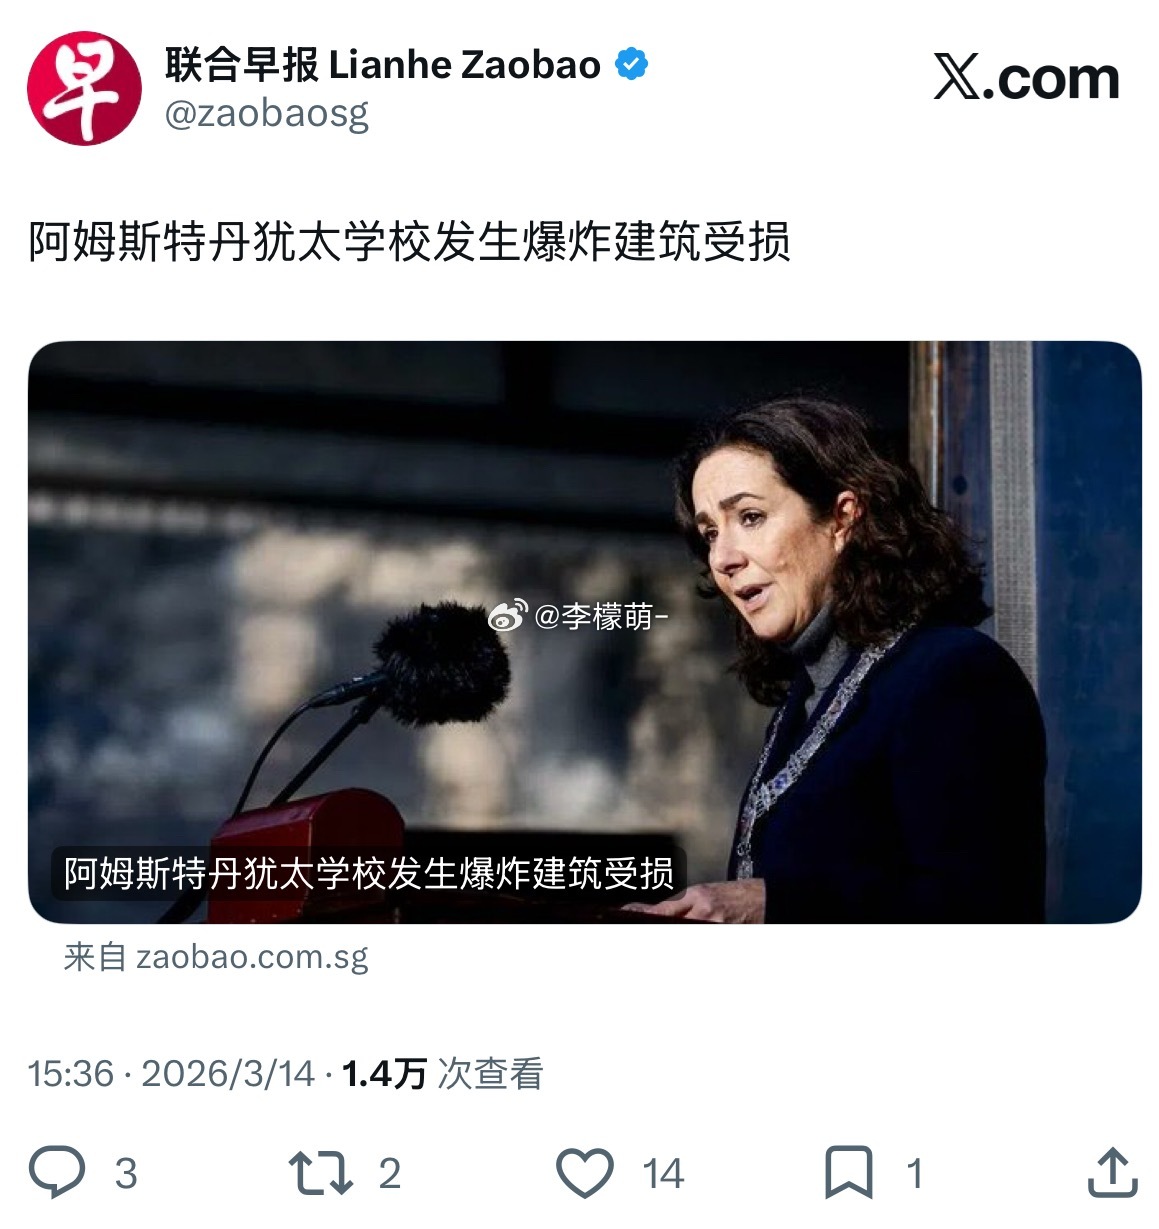Open Lianhe Zaobao red profile avatar
Viewport: 1159px width, 1229px height.
tap(84, 88)
